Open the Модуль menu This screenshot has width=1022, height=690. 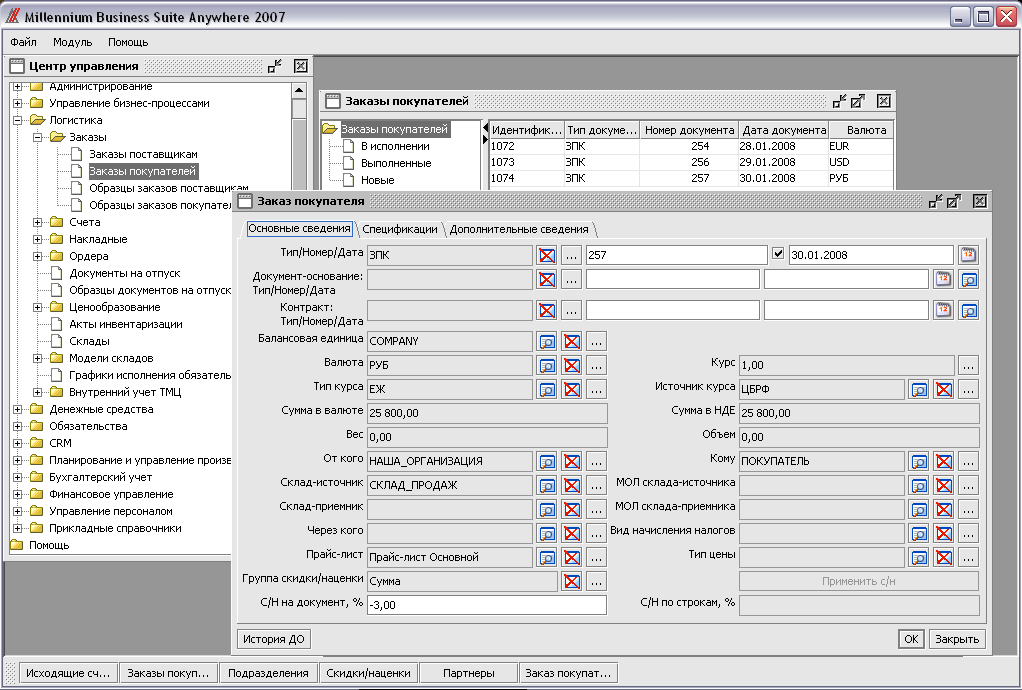pos(72,42)
